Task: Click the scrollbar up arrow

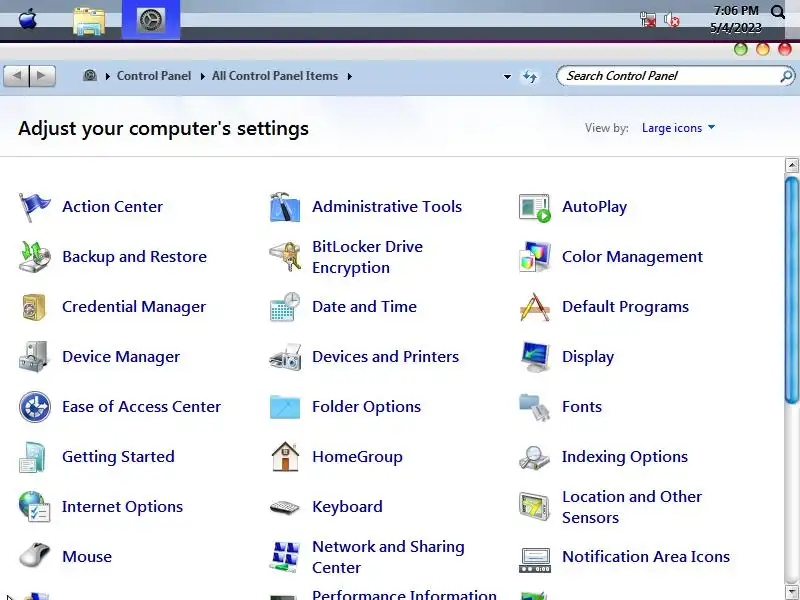Action: click(x=792, y=165)
